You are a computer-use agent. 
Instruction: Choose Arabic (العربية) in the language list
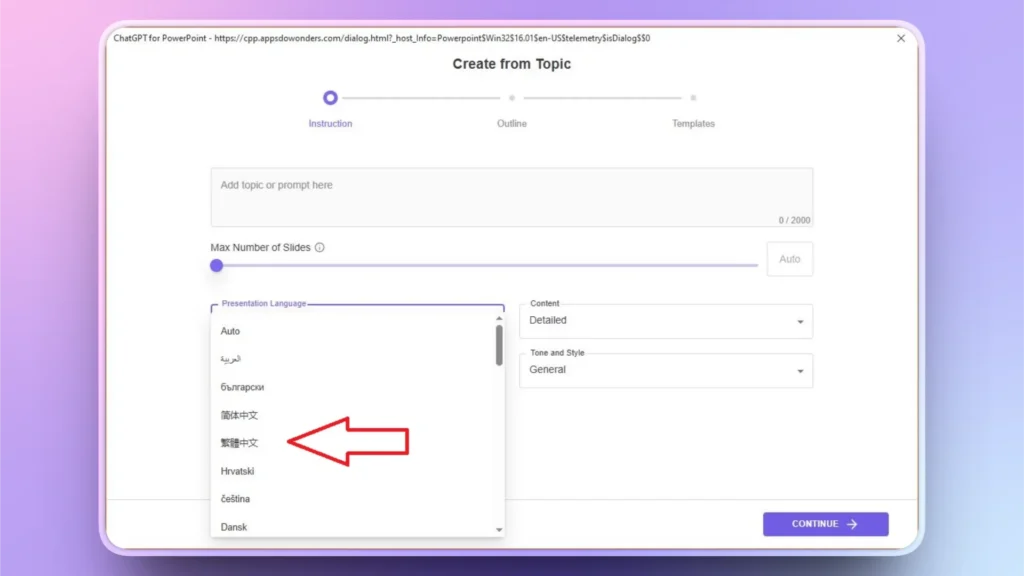point(231,359)
